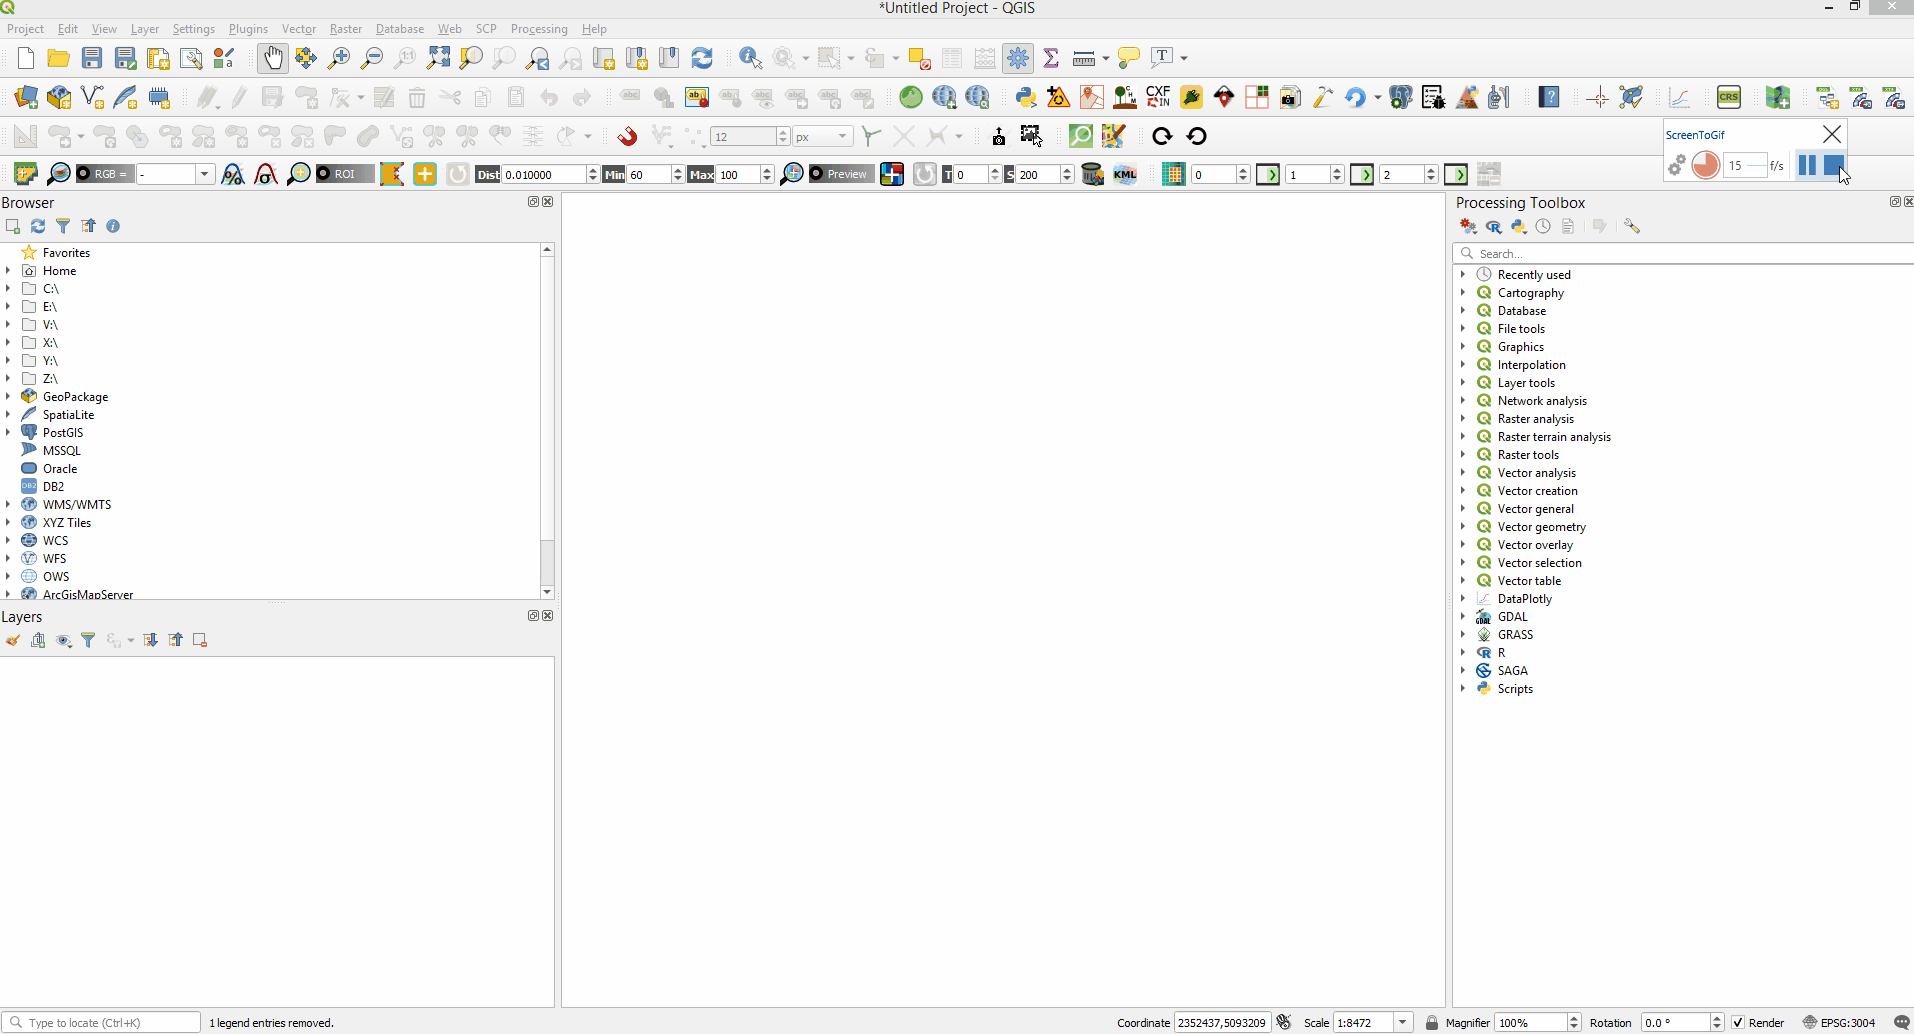Click the New Shapefile Layer icon
Image resolution: width=1914 pixels, height=1034 pixels.
pyautogui.click(x=92, y=97)
